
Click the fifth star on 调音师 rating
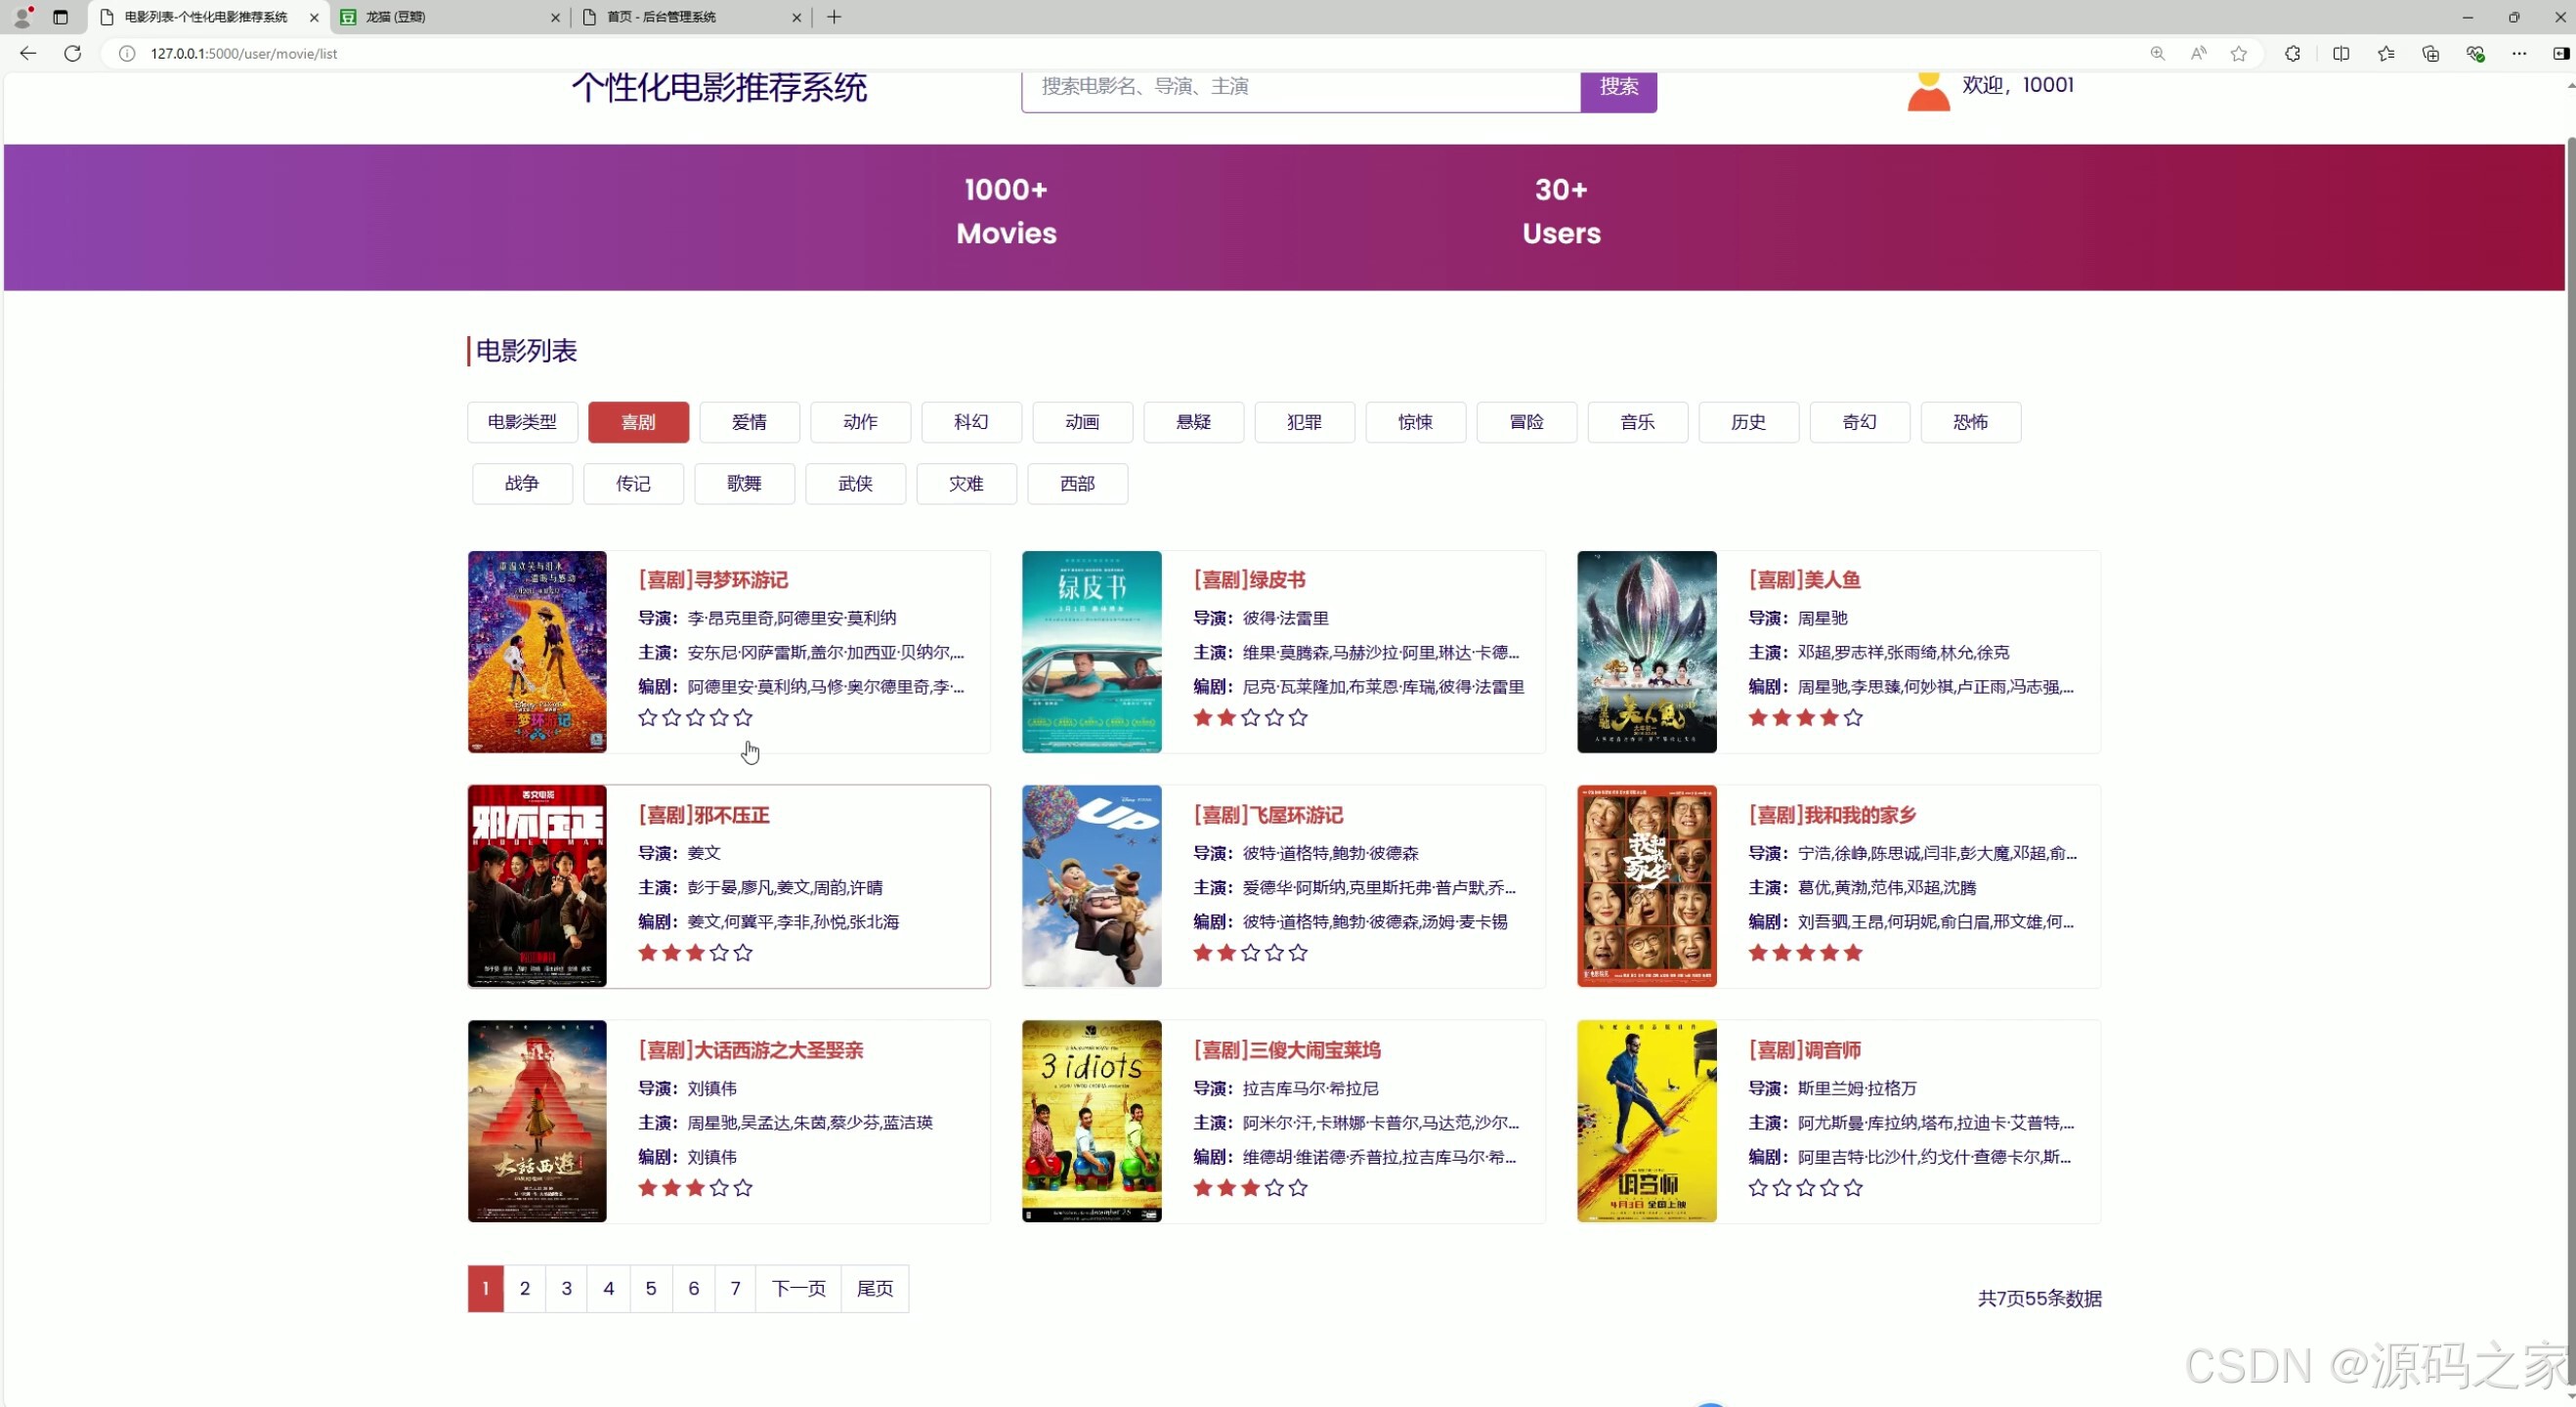1853,1188
